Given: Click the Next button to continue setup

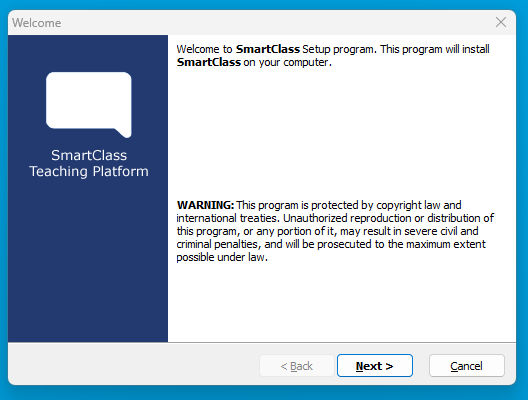Looking at the screenshot, I should pos(375,366).
